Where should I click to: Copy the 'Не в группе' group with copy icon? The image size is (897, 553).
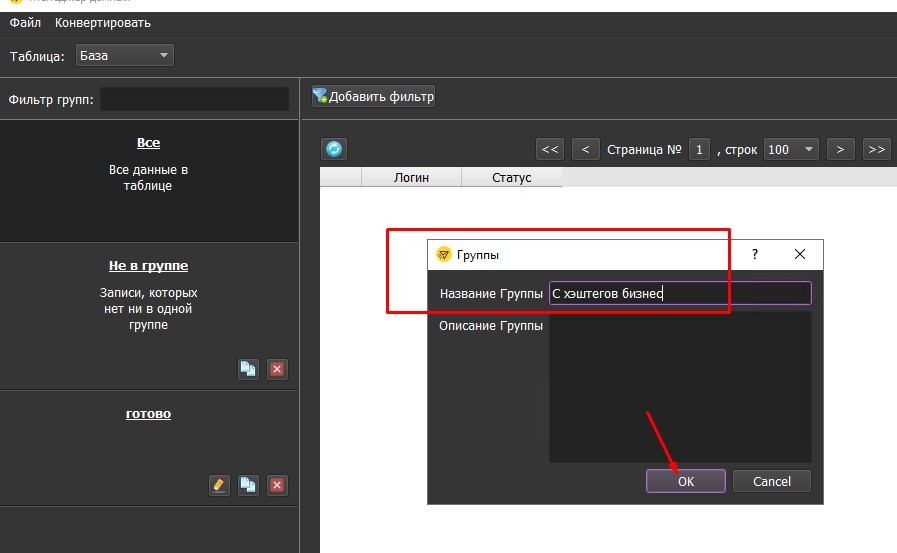(x=248, y=369)
